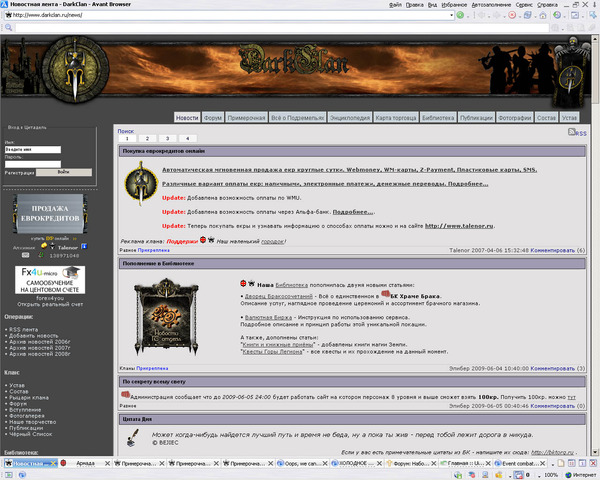Click the green Go button next to address bar
This screenshot has height=480, width=600.
[x=460, y=15]
